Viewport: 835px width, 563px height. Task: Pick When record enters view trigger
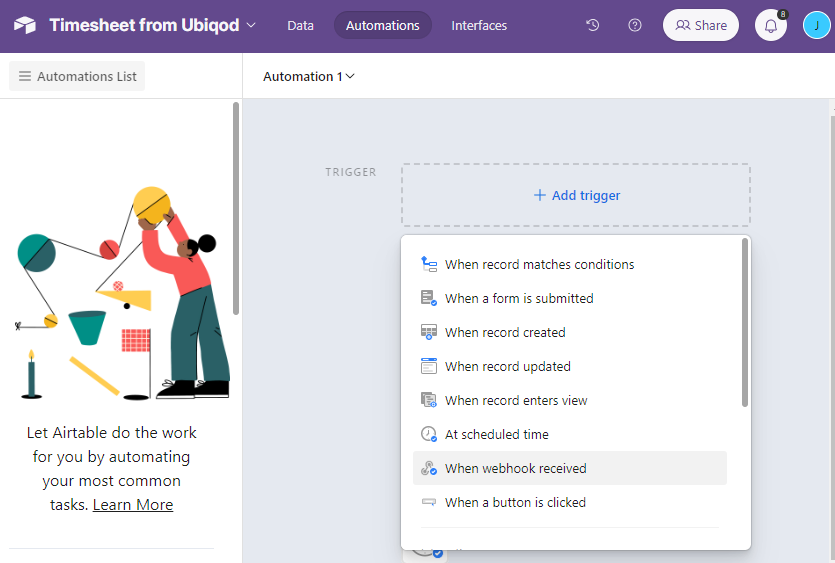570,400
